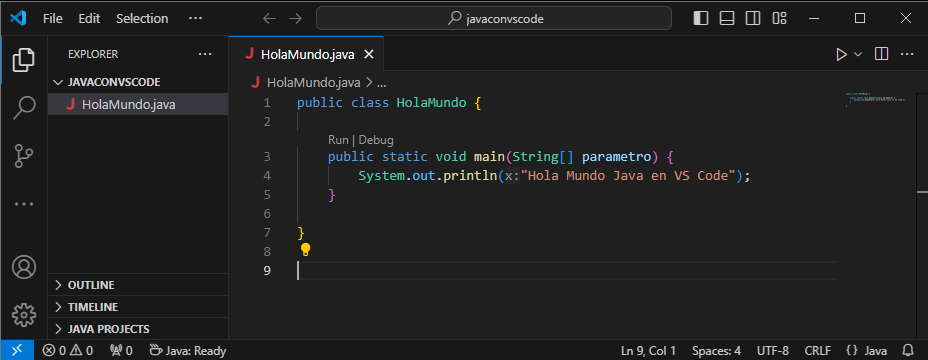This screenshot has height=360, width=928.
Task: Open more editor actions menu
Action: point(907,54)
